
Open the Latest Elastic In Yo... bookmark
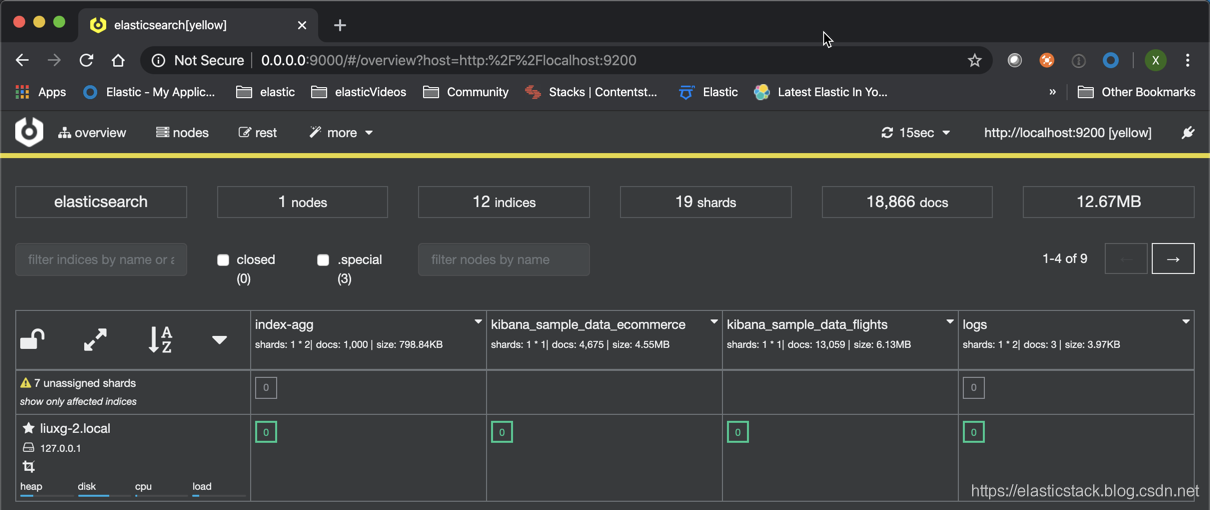[x=821, y=92]
